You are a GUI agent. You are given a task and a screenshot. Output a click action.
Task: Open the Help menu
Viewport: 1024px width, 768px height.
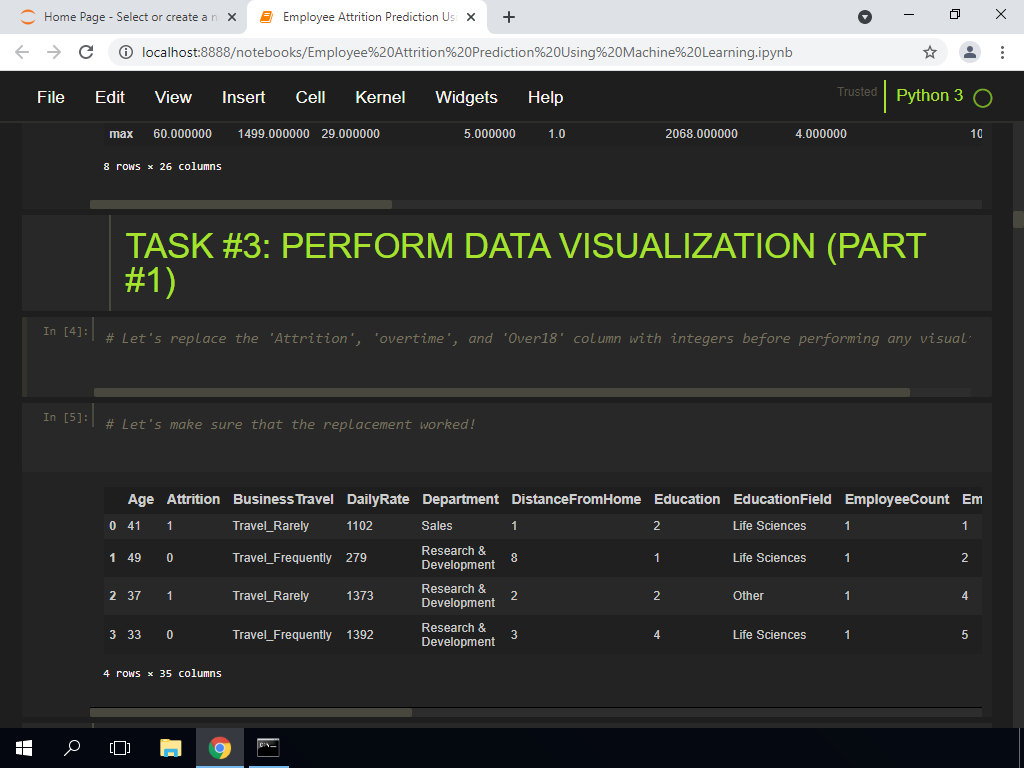pyautogui.click(x=545, y=97)
